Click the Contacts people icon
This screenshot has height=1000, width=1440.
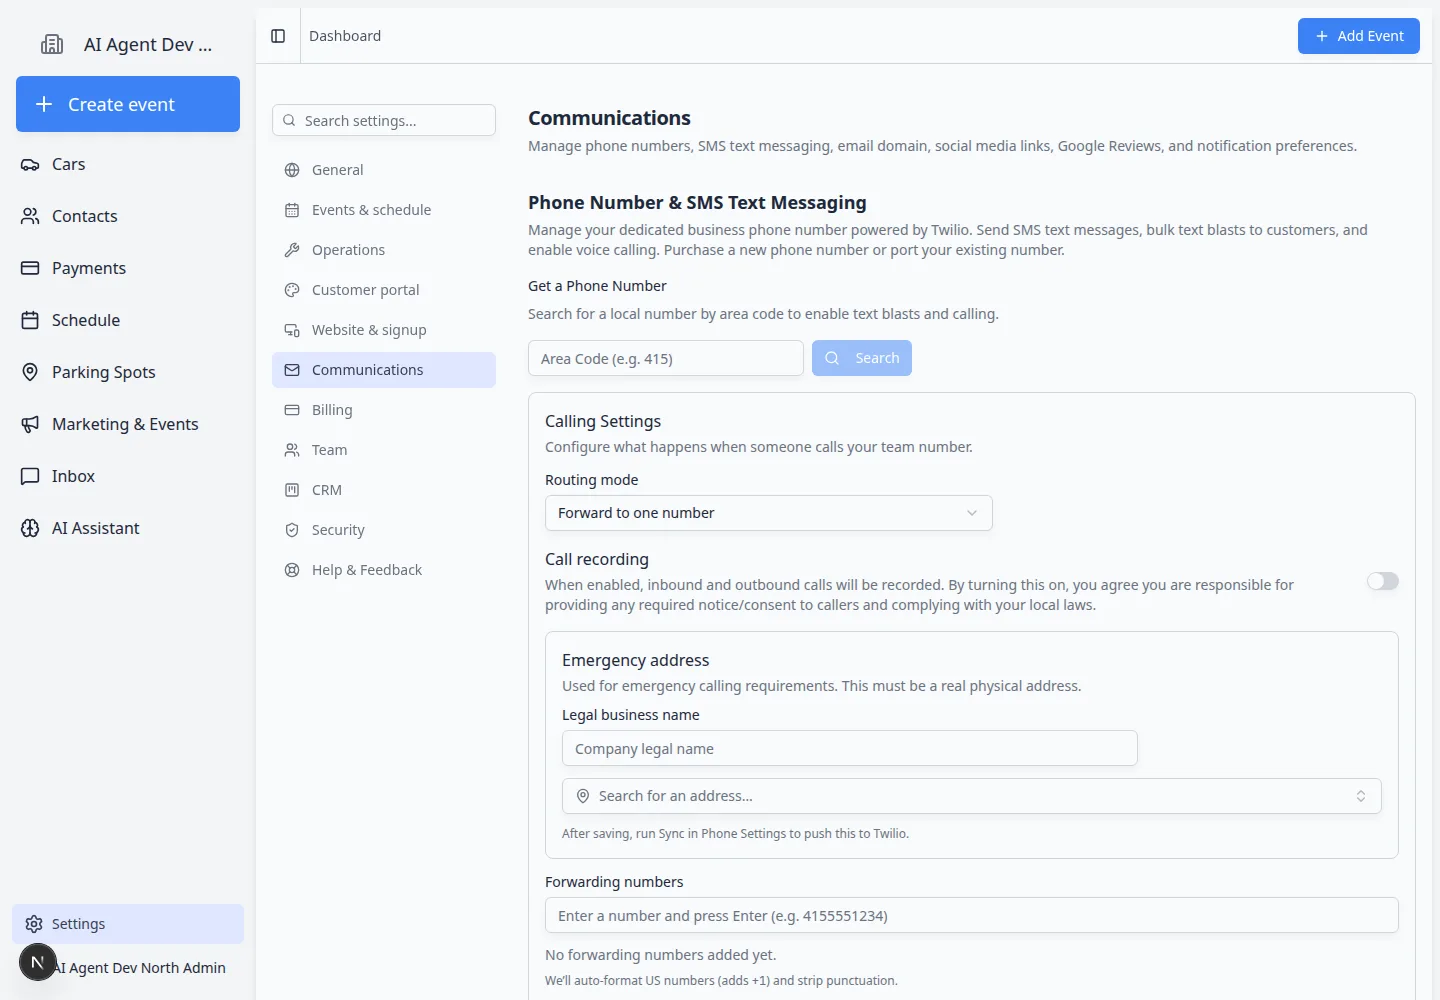tap(30, 216)
